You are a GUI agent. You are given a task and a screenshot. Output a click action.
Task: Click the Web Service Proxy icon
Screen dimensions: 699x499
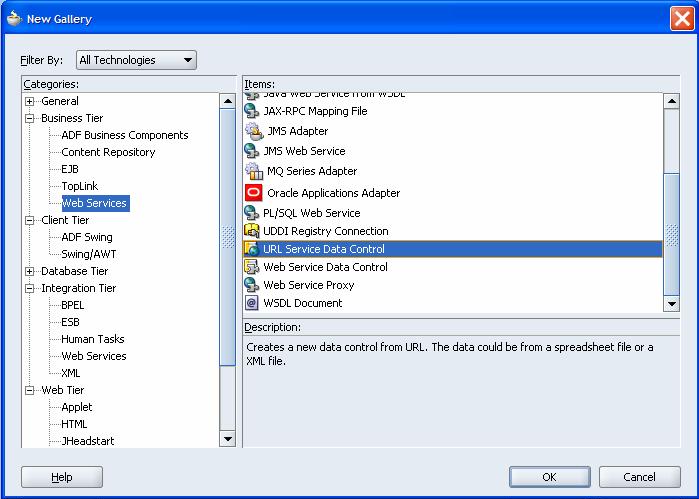252,285
